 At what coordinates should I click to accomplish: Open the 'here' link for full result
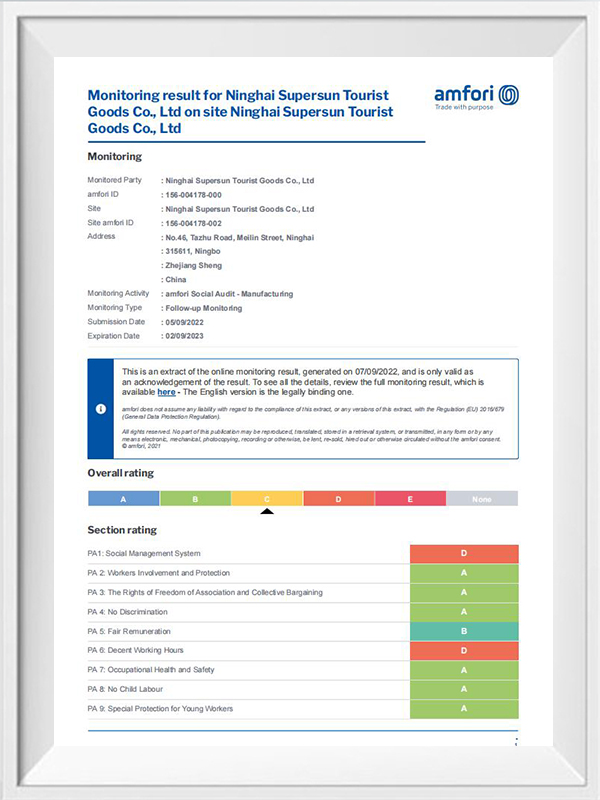(x=166, y=392)
